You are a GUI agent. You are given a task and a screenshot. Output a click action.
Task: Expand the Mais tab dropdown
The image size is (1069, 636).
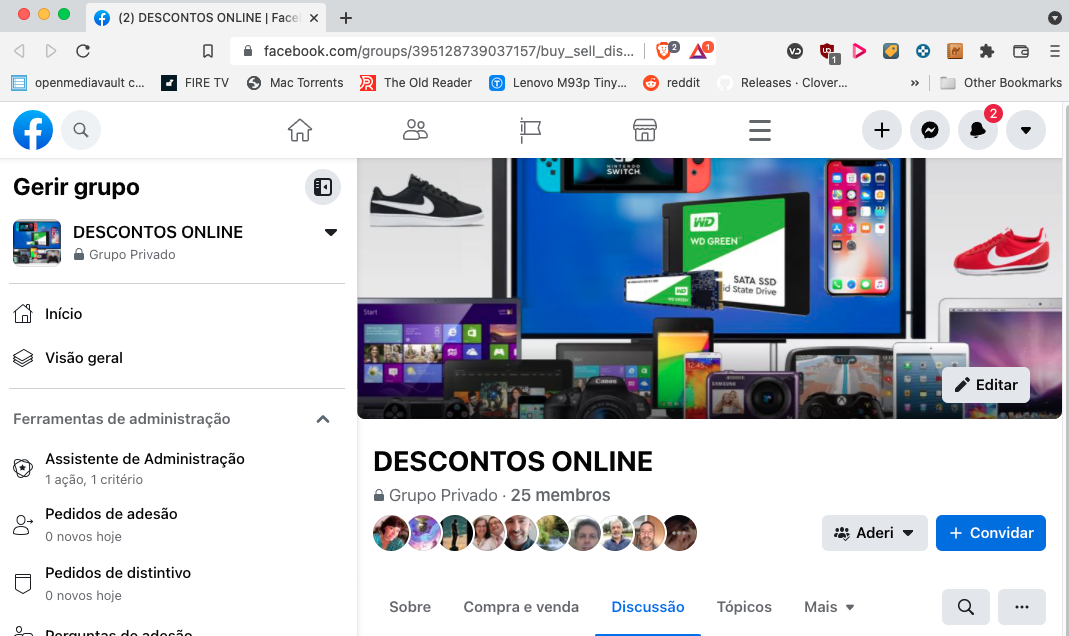point(828,607)
